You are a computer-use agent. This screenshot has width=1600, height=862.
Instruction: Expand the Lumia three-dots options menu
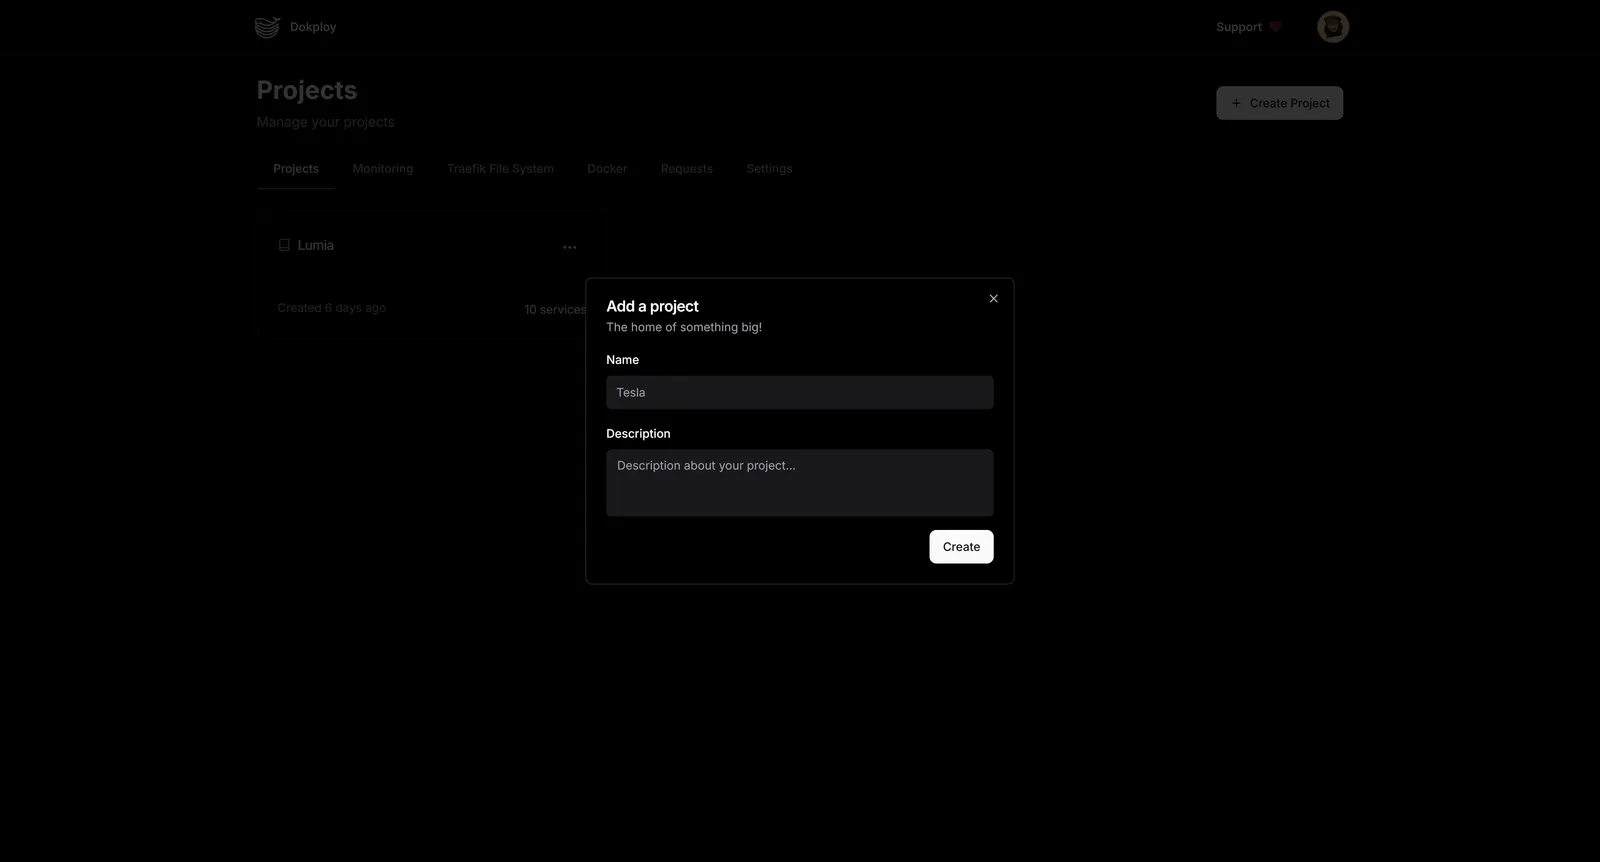pyautogui.click(x=569, y=247)
